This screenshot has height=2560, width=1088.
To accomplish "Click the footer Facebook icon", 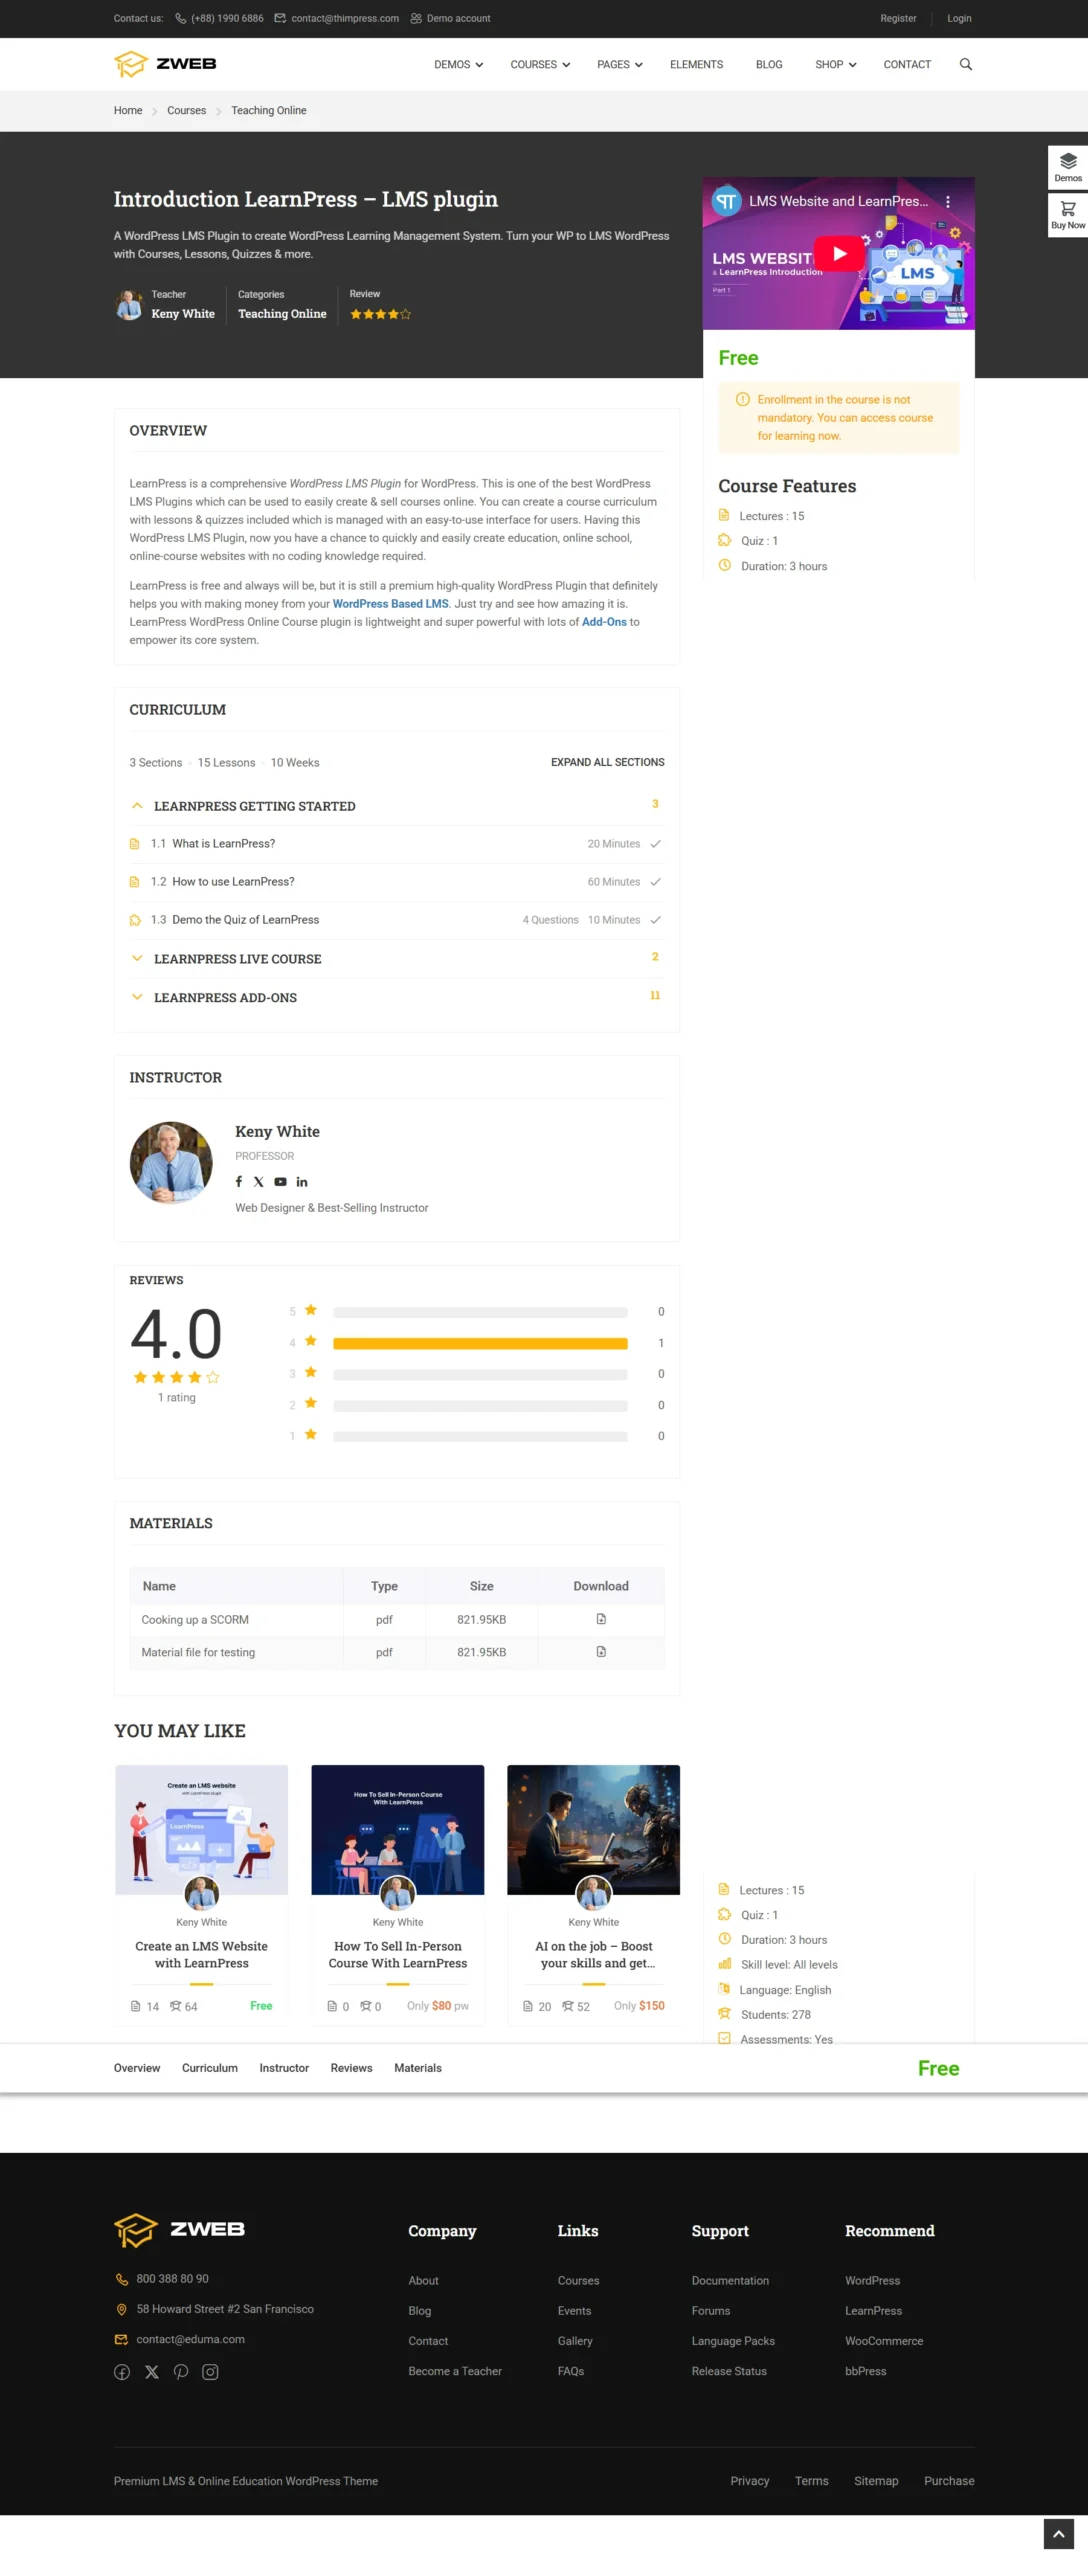I will coord(122,2371).
